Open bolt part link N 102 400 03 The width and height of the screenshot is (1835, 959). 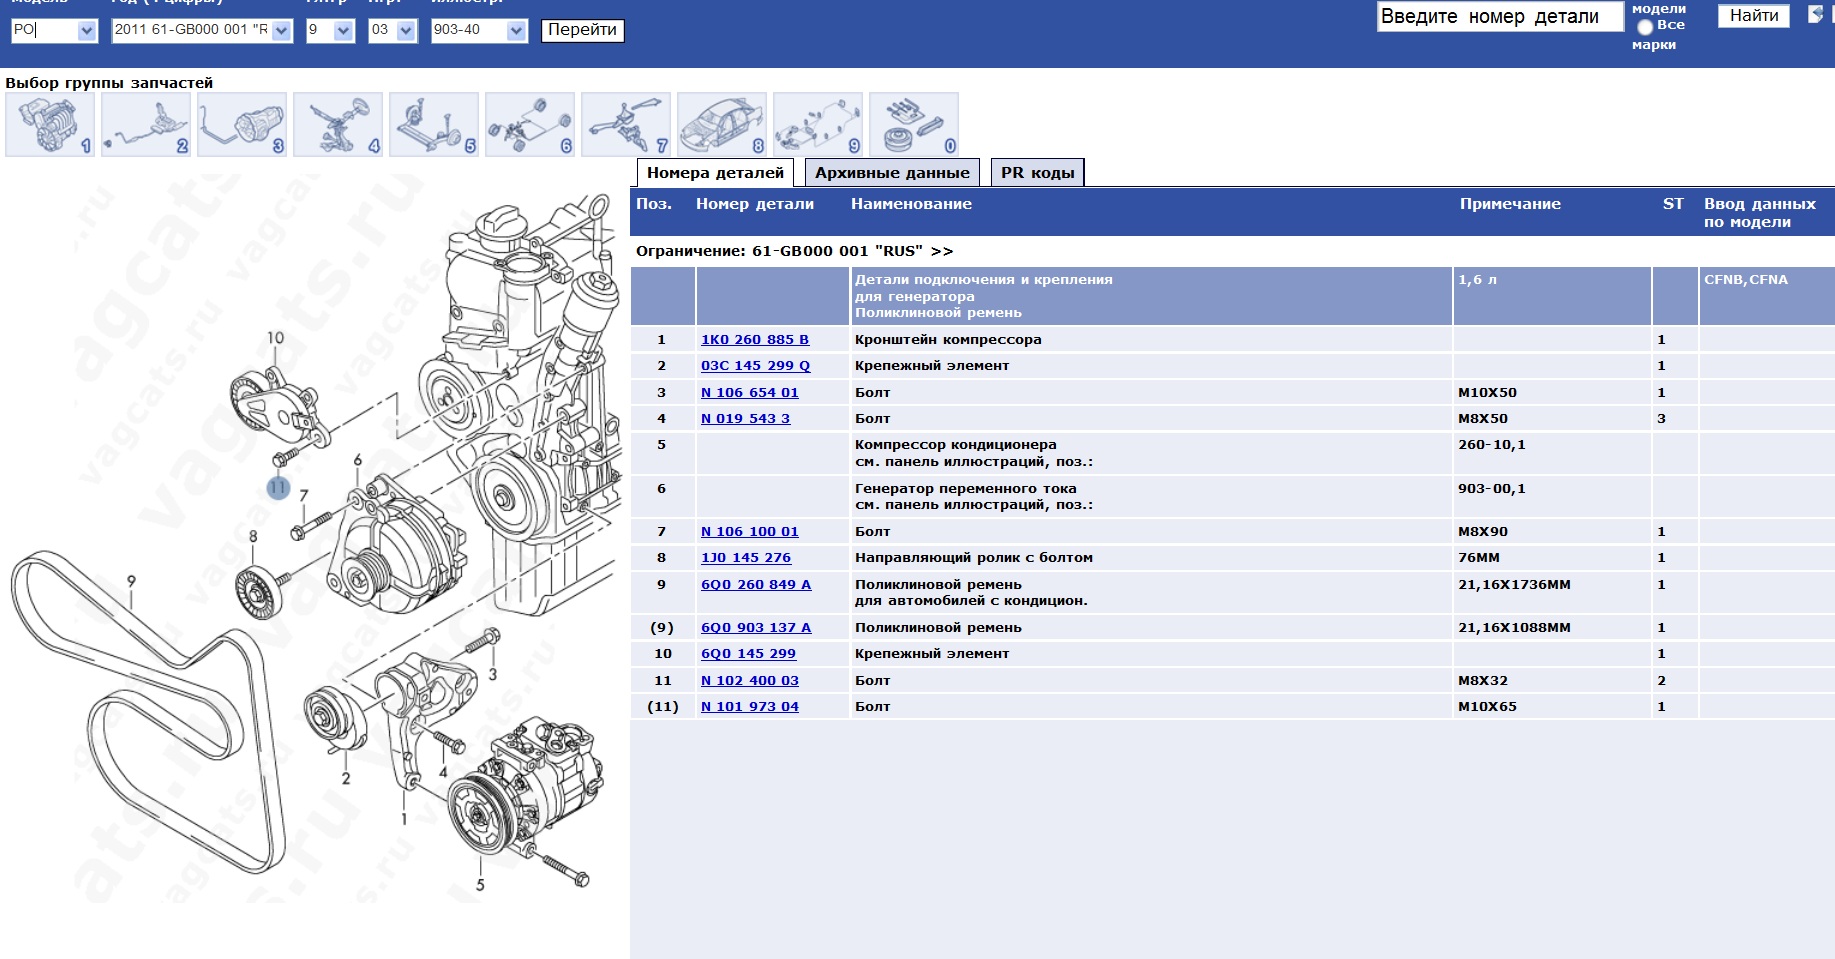tap(750, 681)
